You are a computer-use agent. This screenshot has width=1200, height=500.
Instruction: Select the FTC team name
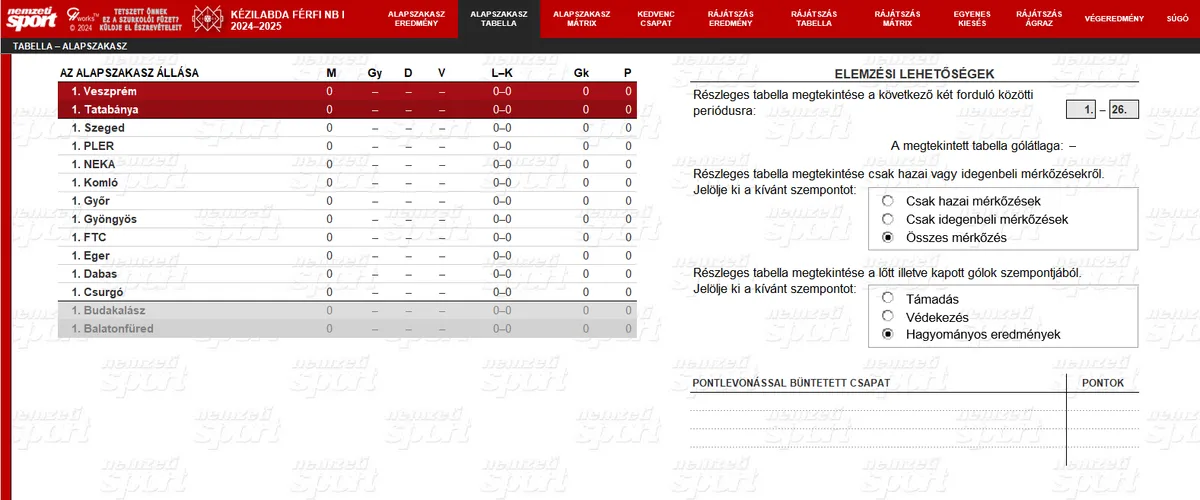95,237
